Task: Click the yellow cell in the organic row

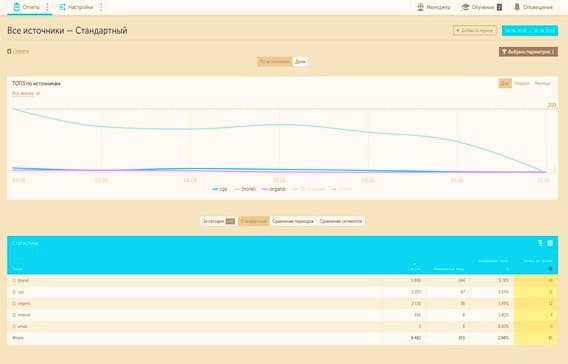Action: coord(536,304)
